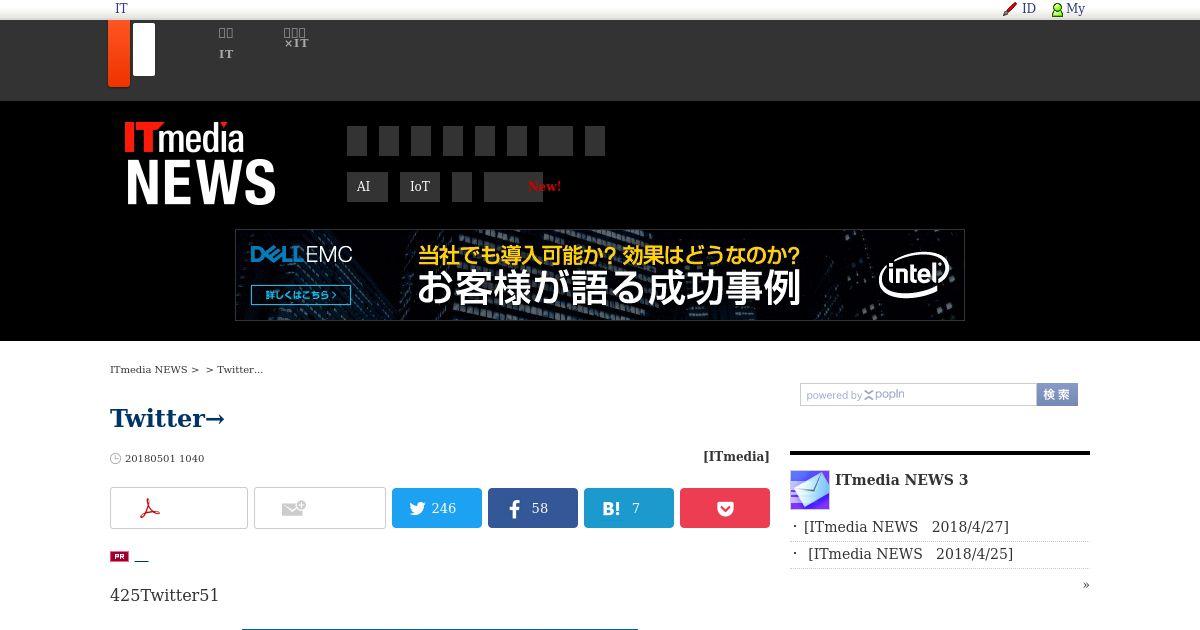Viewport: 1200px width, 630px height.
Task: Click the green person My icon
Action: click(1057, 9)
